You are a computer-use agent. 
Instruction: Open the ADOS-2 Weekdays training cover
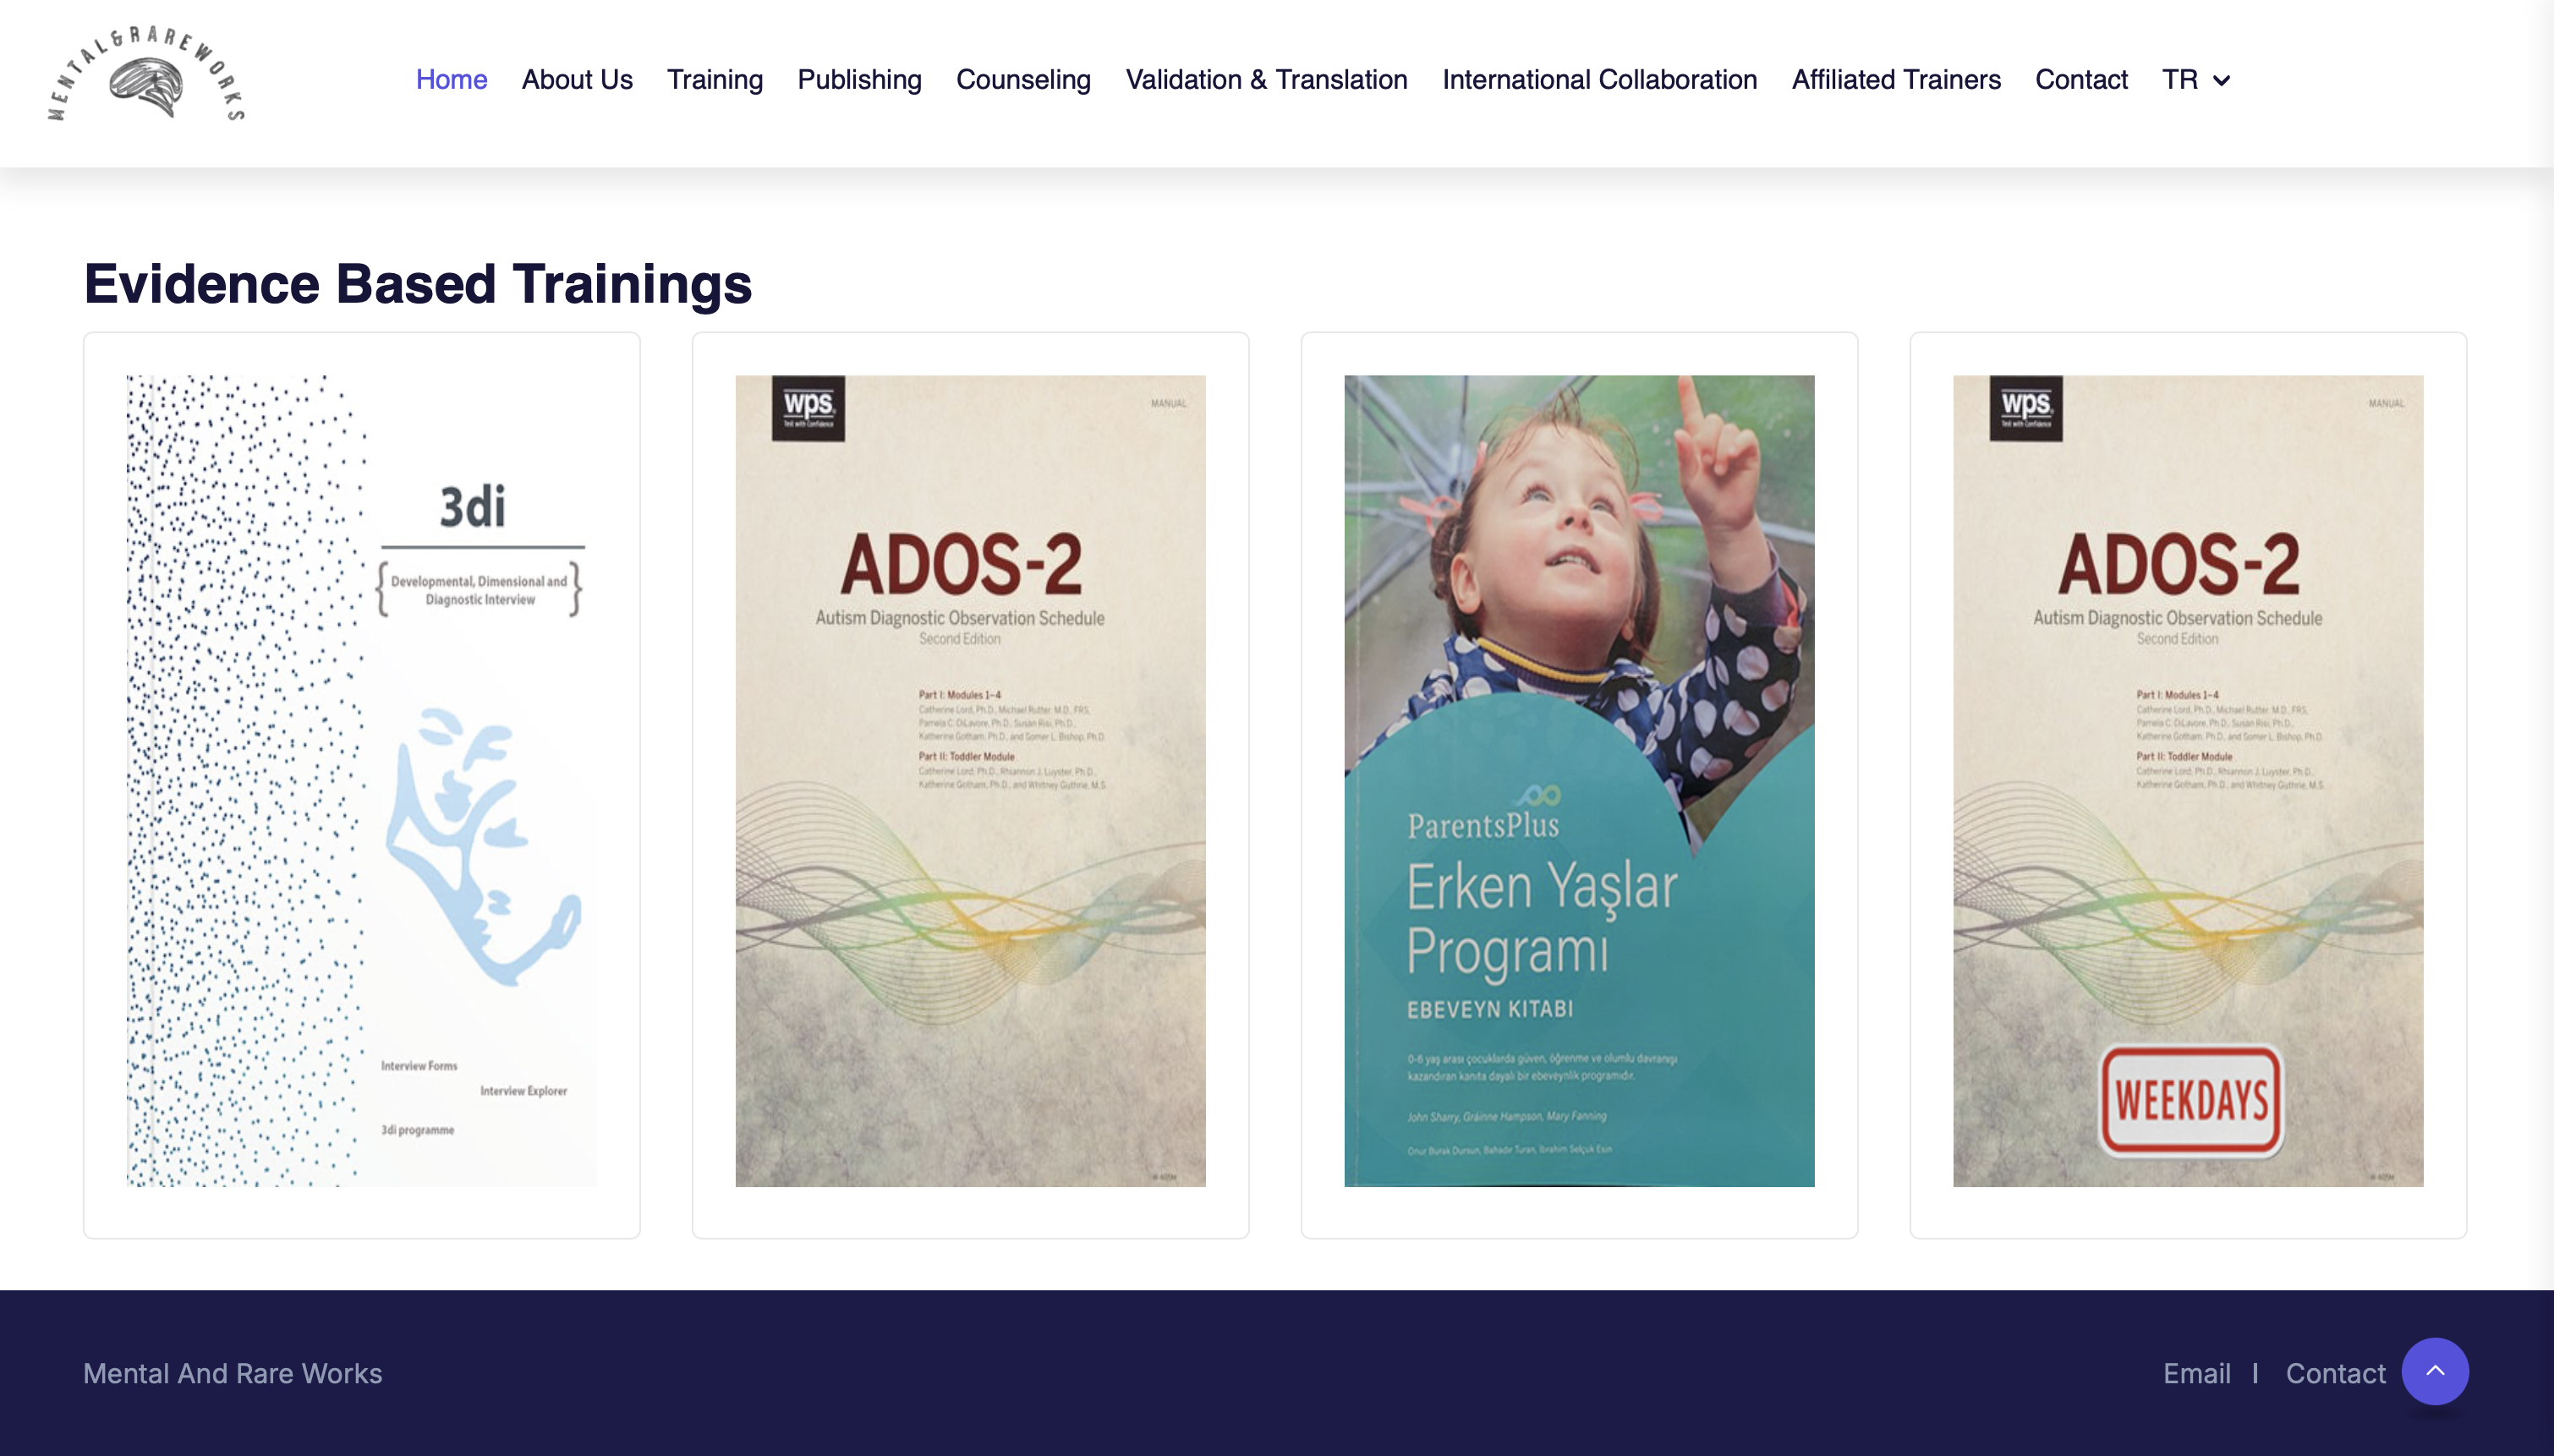[2187, 781]
